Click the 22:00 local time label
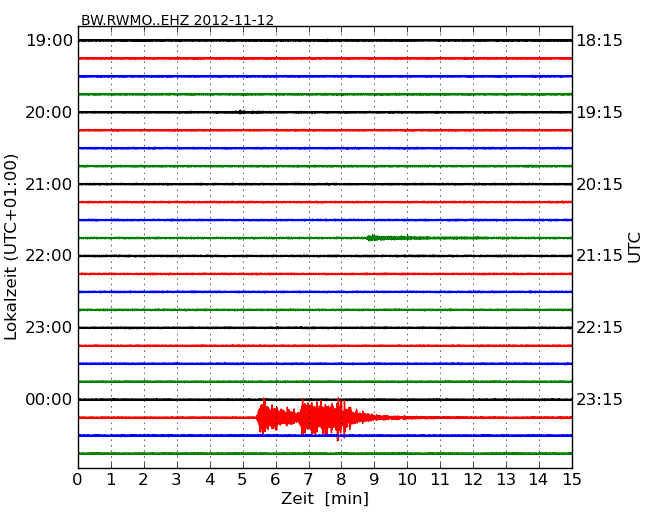 pyautogui.click(x=49, y=256)
